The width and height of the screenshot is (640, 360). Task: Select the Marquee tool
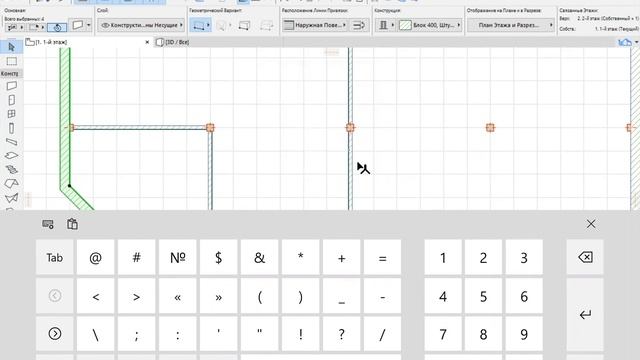[11, 61]
